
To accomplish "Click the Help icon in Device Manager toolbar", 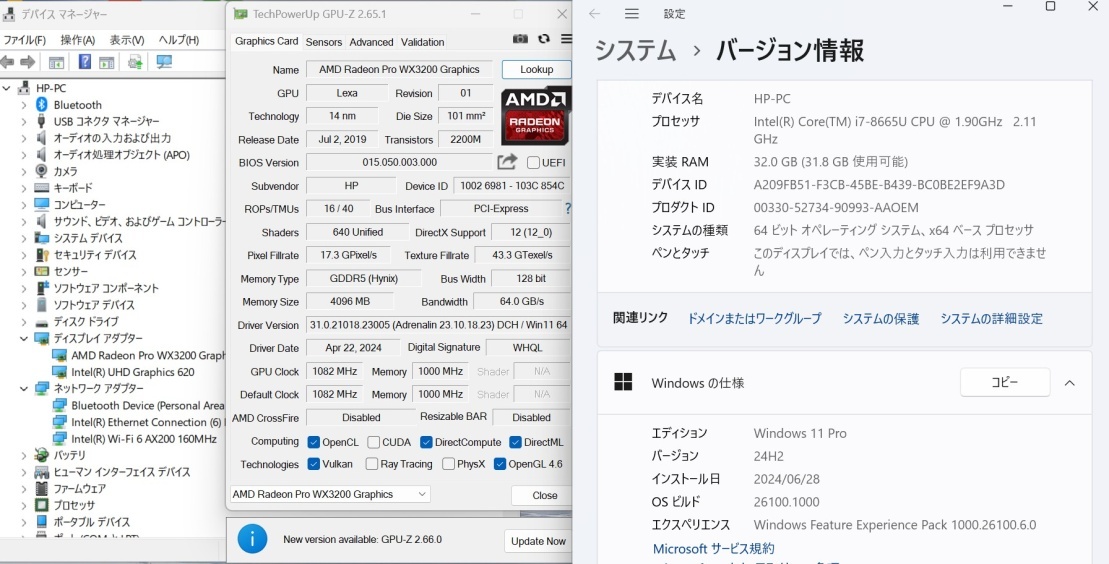I will tap(84, 62).
